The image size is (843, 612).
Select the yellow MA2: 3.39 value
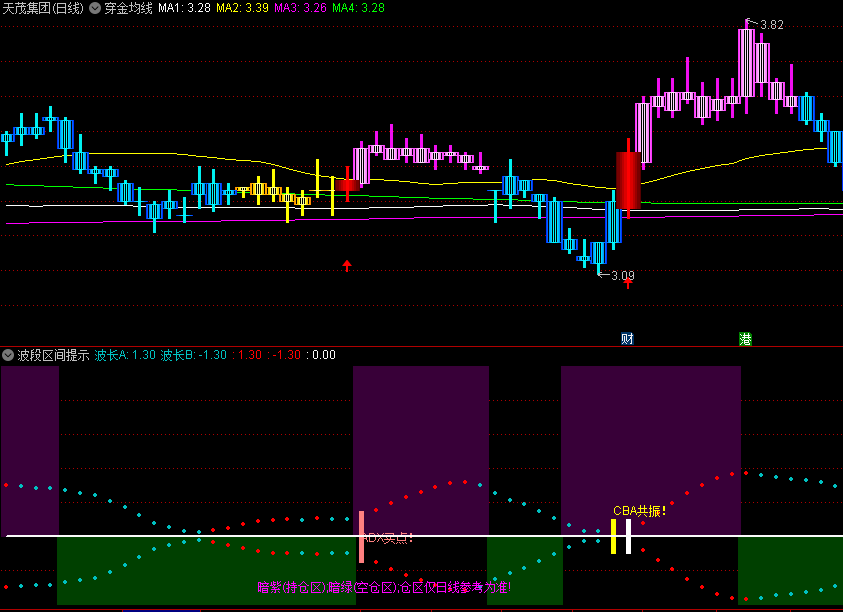point(242,8)
